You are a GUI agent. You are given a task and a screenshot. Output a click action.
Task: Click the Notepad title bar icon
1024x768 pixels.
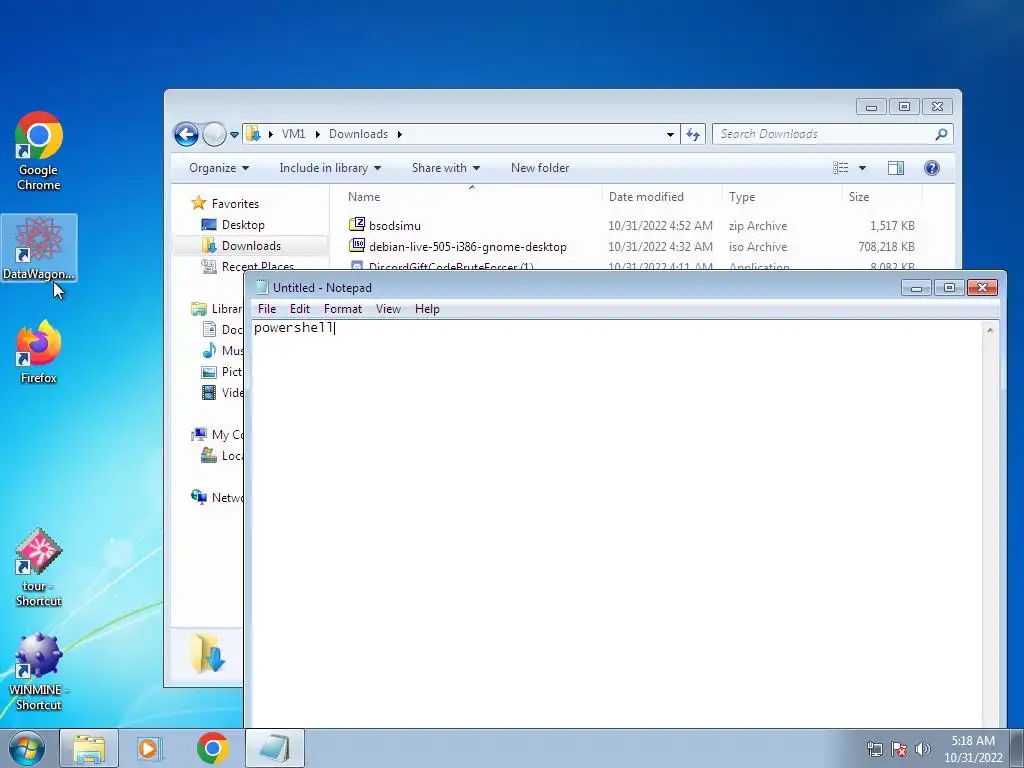[262, 287]
